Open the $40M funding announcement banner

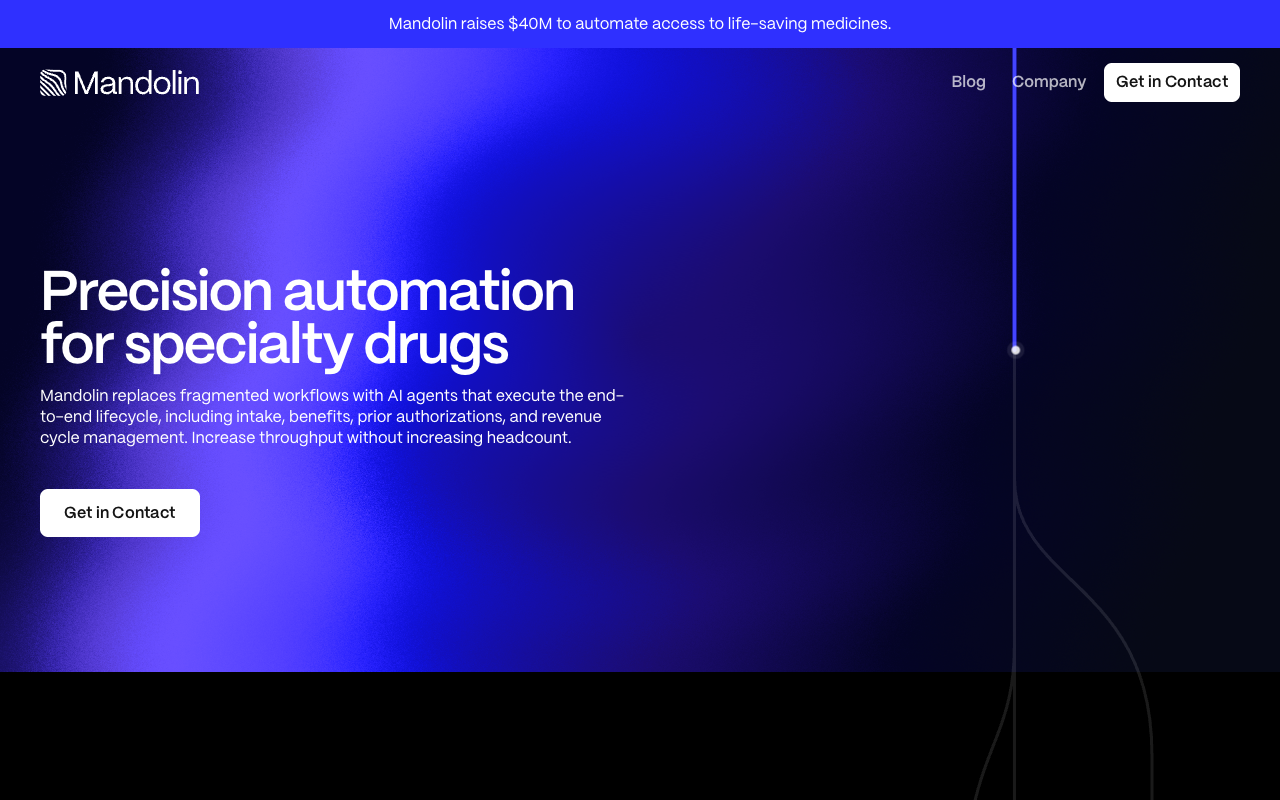(x=640, y=24)
